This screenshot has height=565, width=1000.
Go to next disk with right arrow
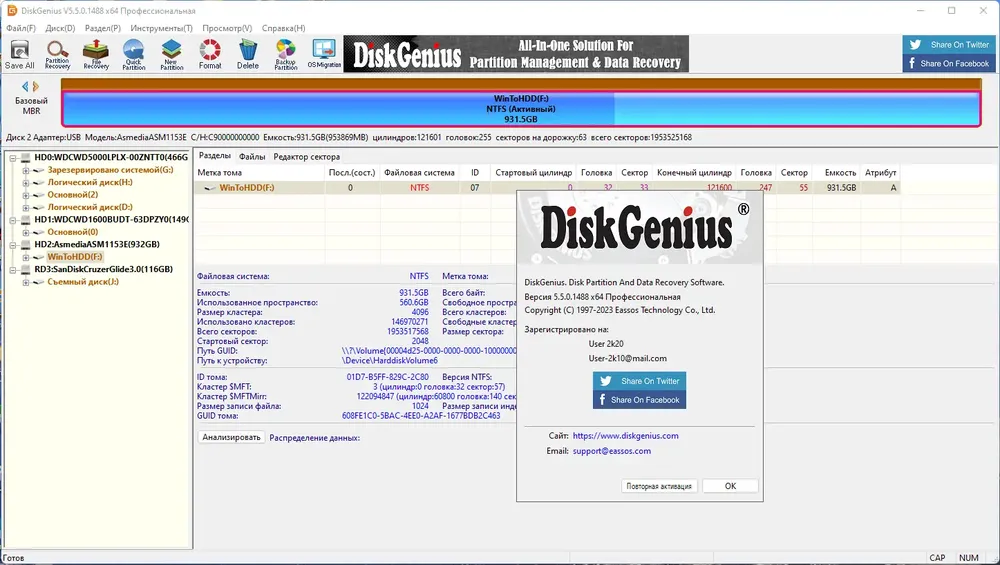[x=36, y=86]
